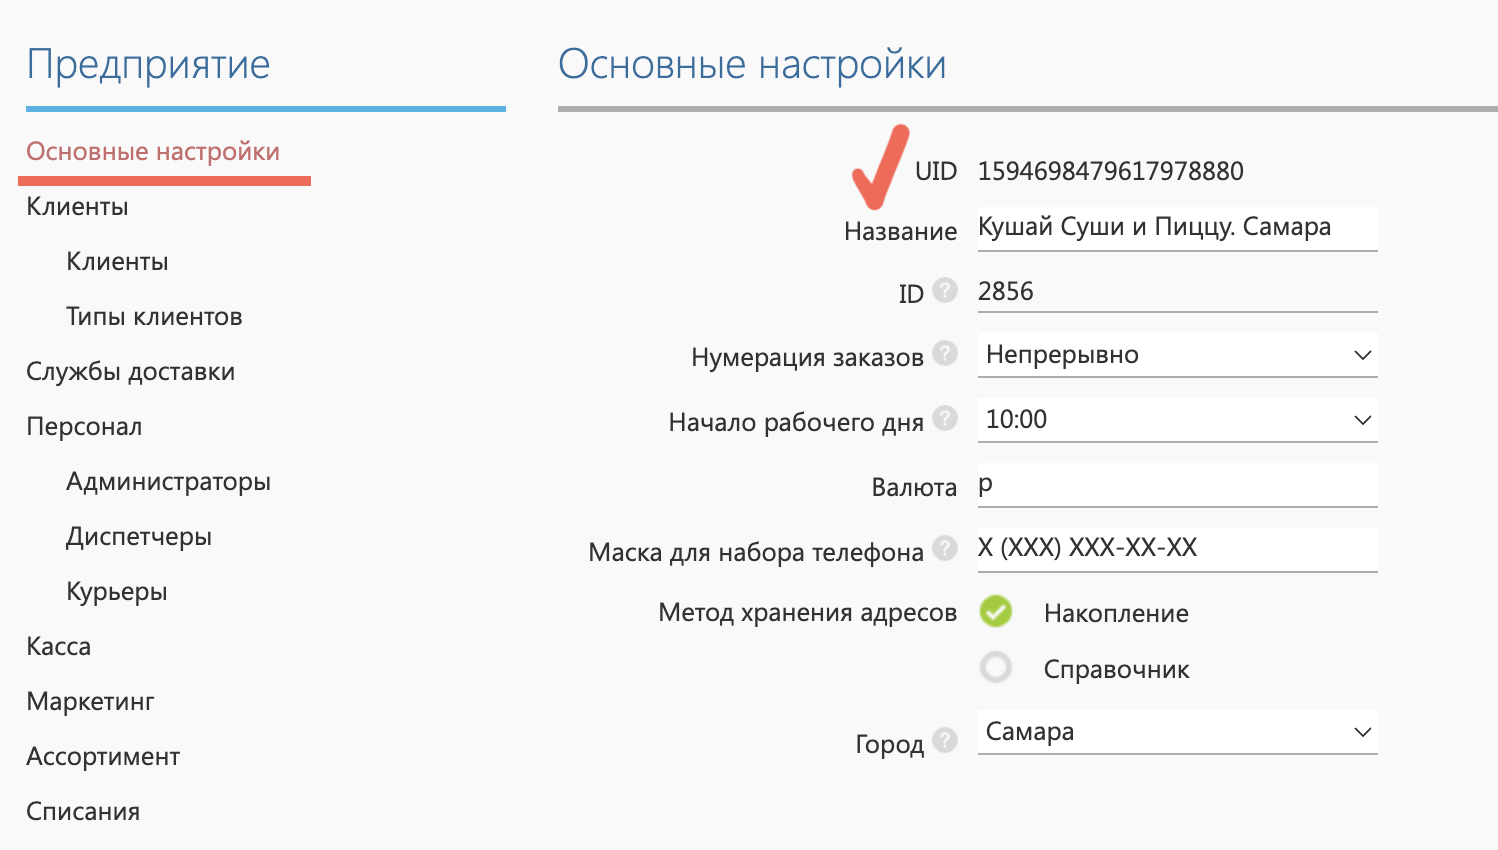The image size is (1498, 850).
Task: Open Нумерация заказов dropdown
Action: [1176, 356]
